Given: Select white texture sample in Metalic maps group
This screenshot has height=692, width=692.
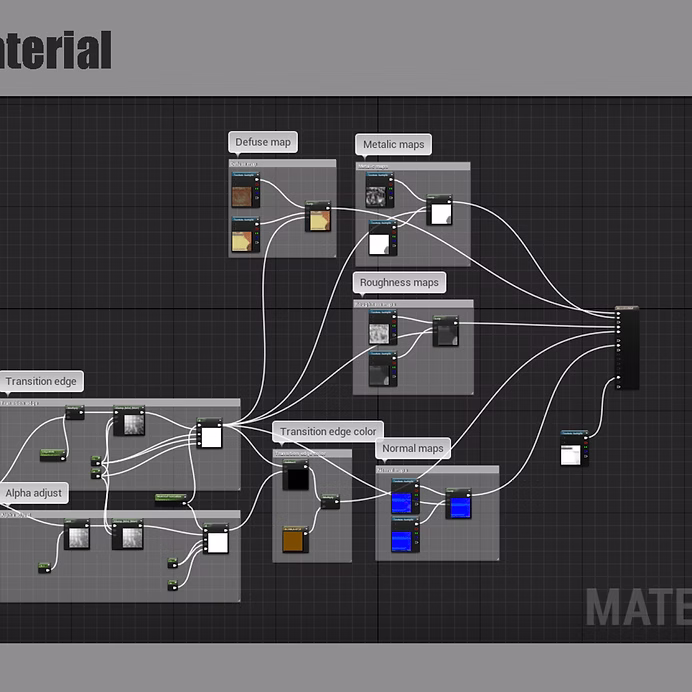Looking at the screenshot, I should (x=383, y=238).
